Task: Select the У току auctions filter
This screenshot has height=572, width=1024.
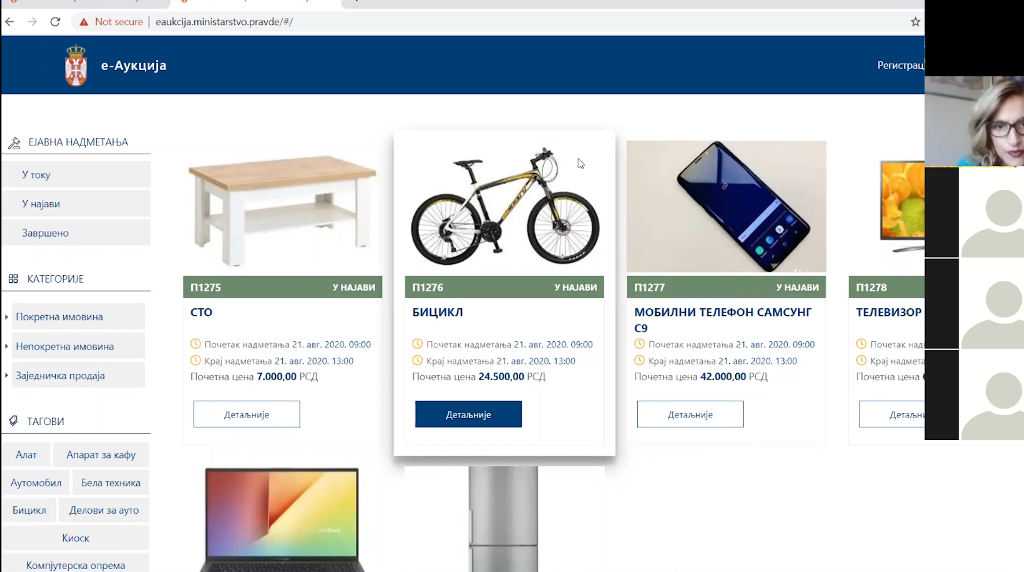Action: tap(76, 174)
